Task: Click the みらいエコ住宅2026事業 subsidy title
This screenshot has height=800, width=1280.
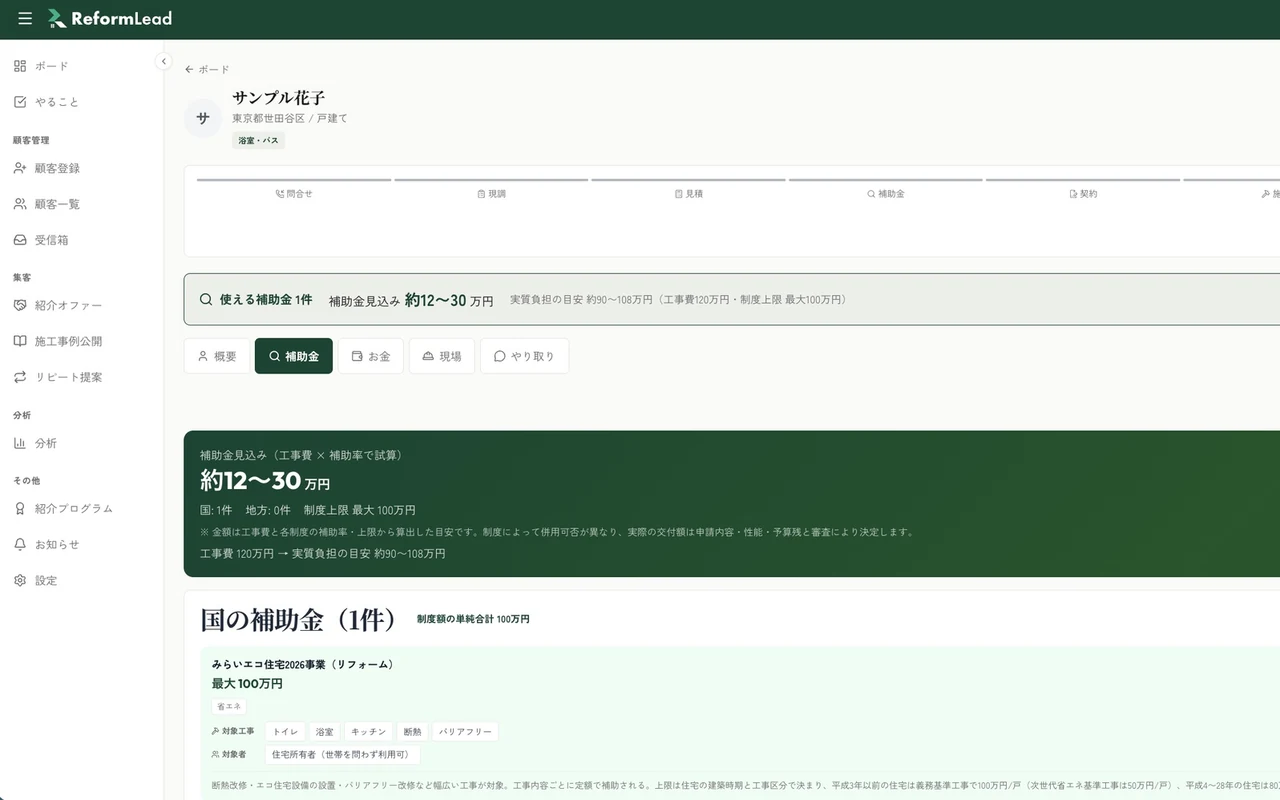Action: tap(303, 664)
